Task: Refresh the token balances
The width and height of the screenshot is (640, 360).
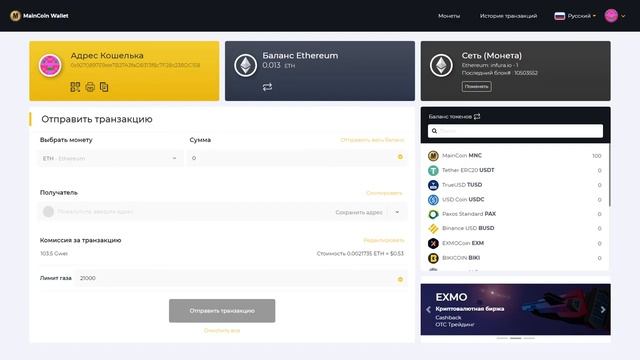Action: pyautogui.click(x=477, y=116)
